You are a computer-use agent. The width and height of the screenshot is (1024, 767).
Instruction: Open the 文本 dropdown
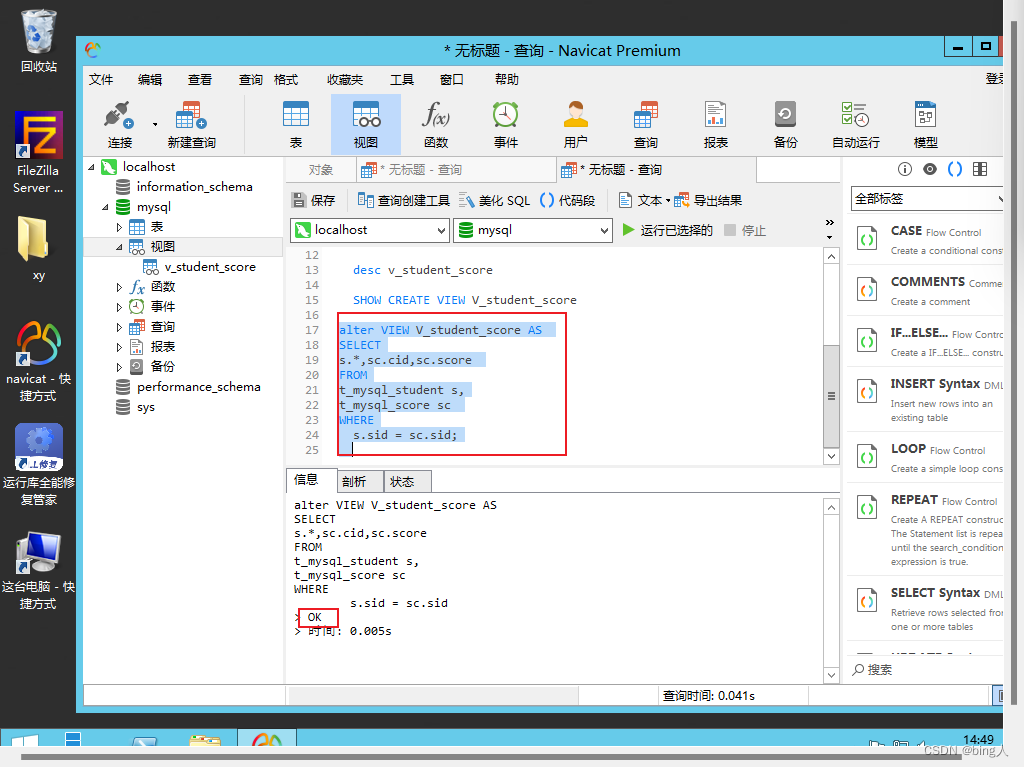pos(644,200)
